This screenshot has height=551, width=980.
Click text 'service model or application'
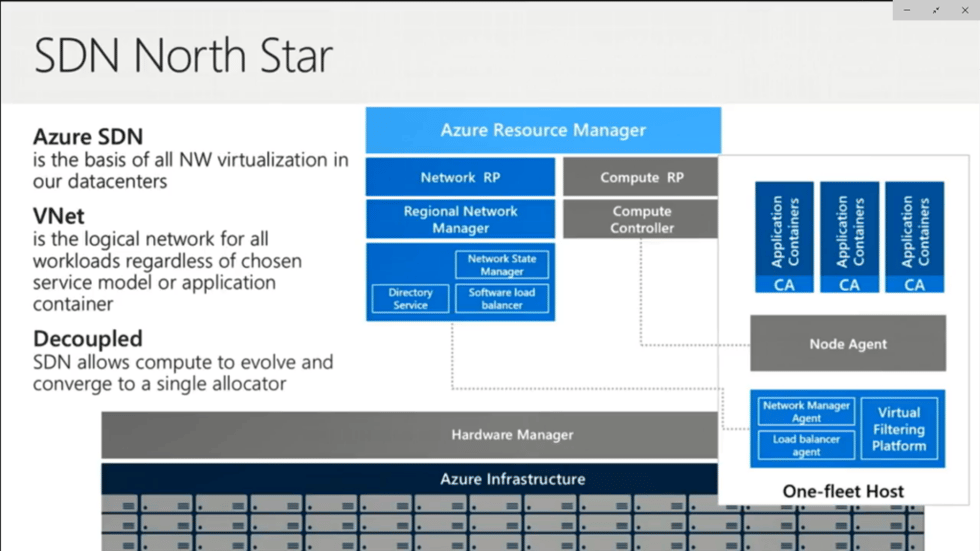tap(154, 282)
